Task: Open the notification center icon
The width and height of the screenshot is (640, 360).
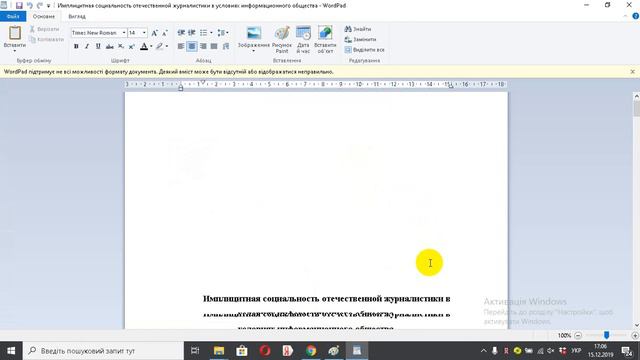Action: coord(627,351)
